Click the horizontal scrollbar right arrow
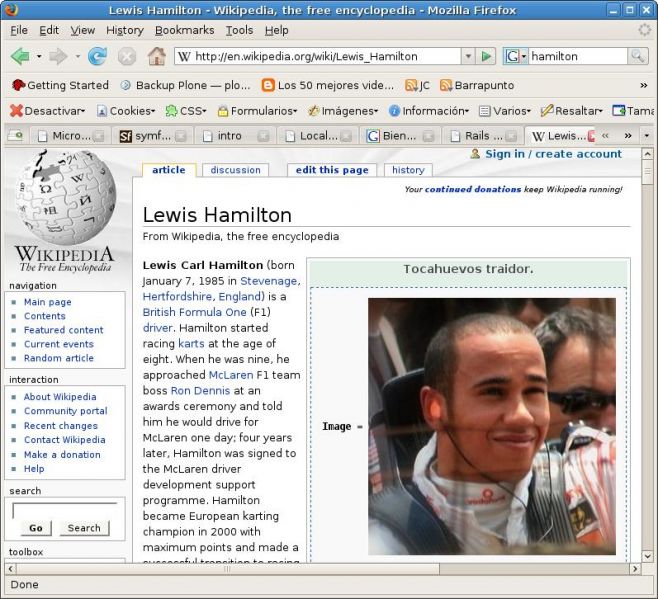658x599 pixels. (x=635, y=569)
